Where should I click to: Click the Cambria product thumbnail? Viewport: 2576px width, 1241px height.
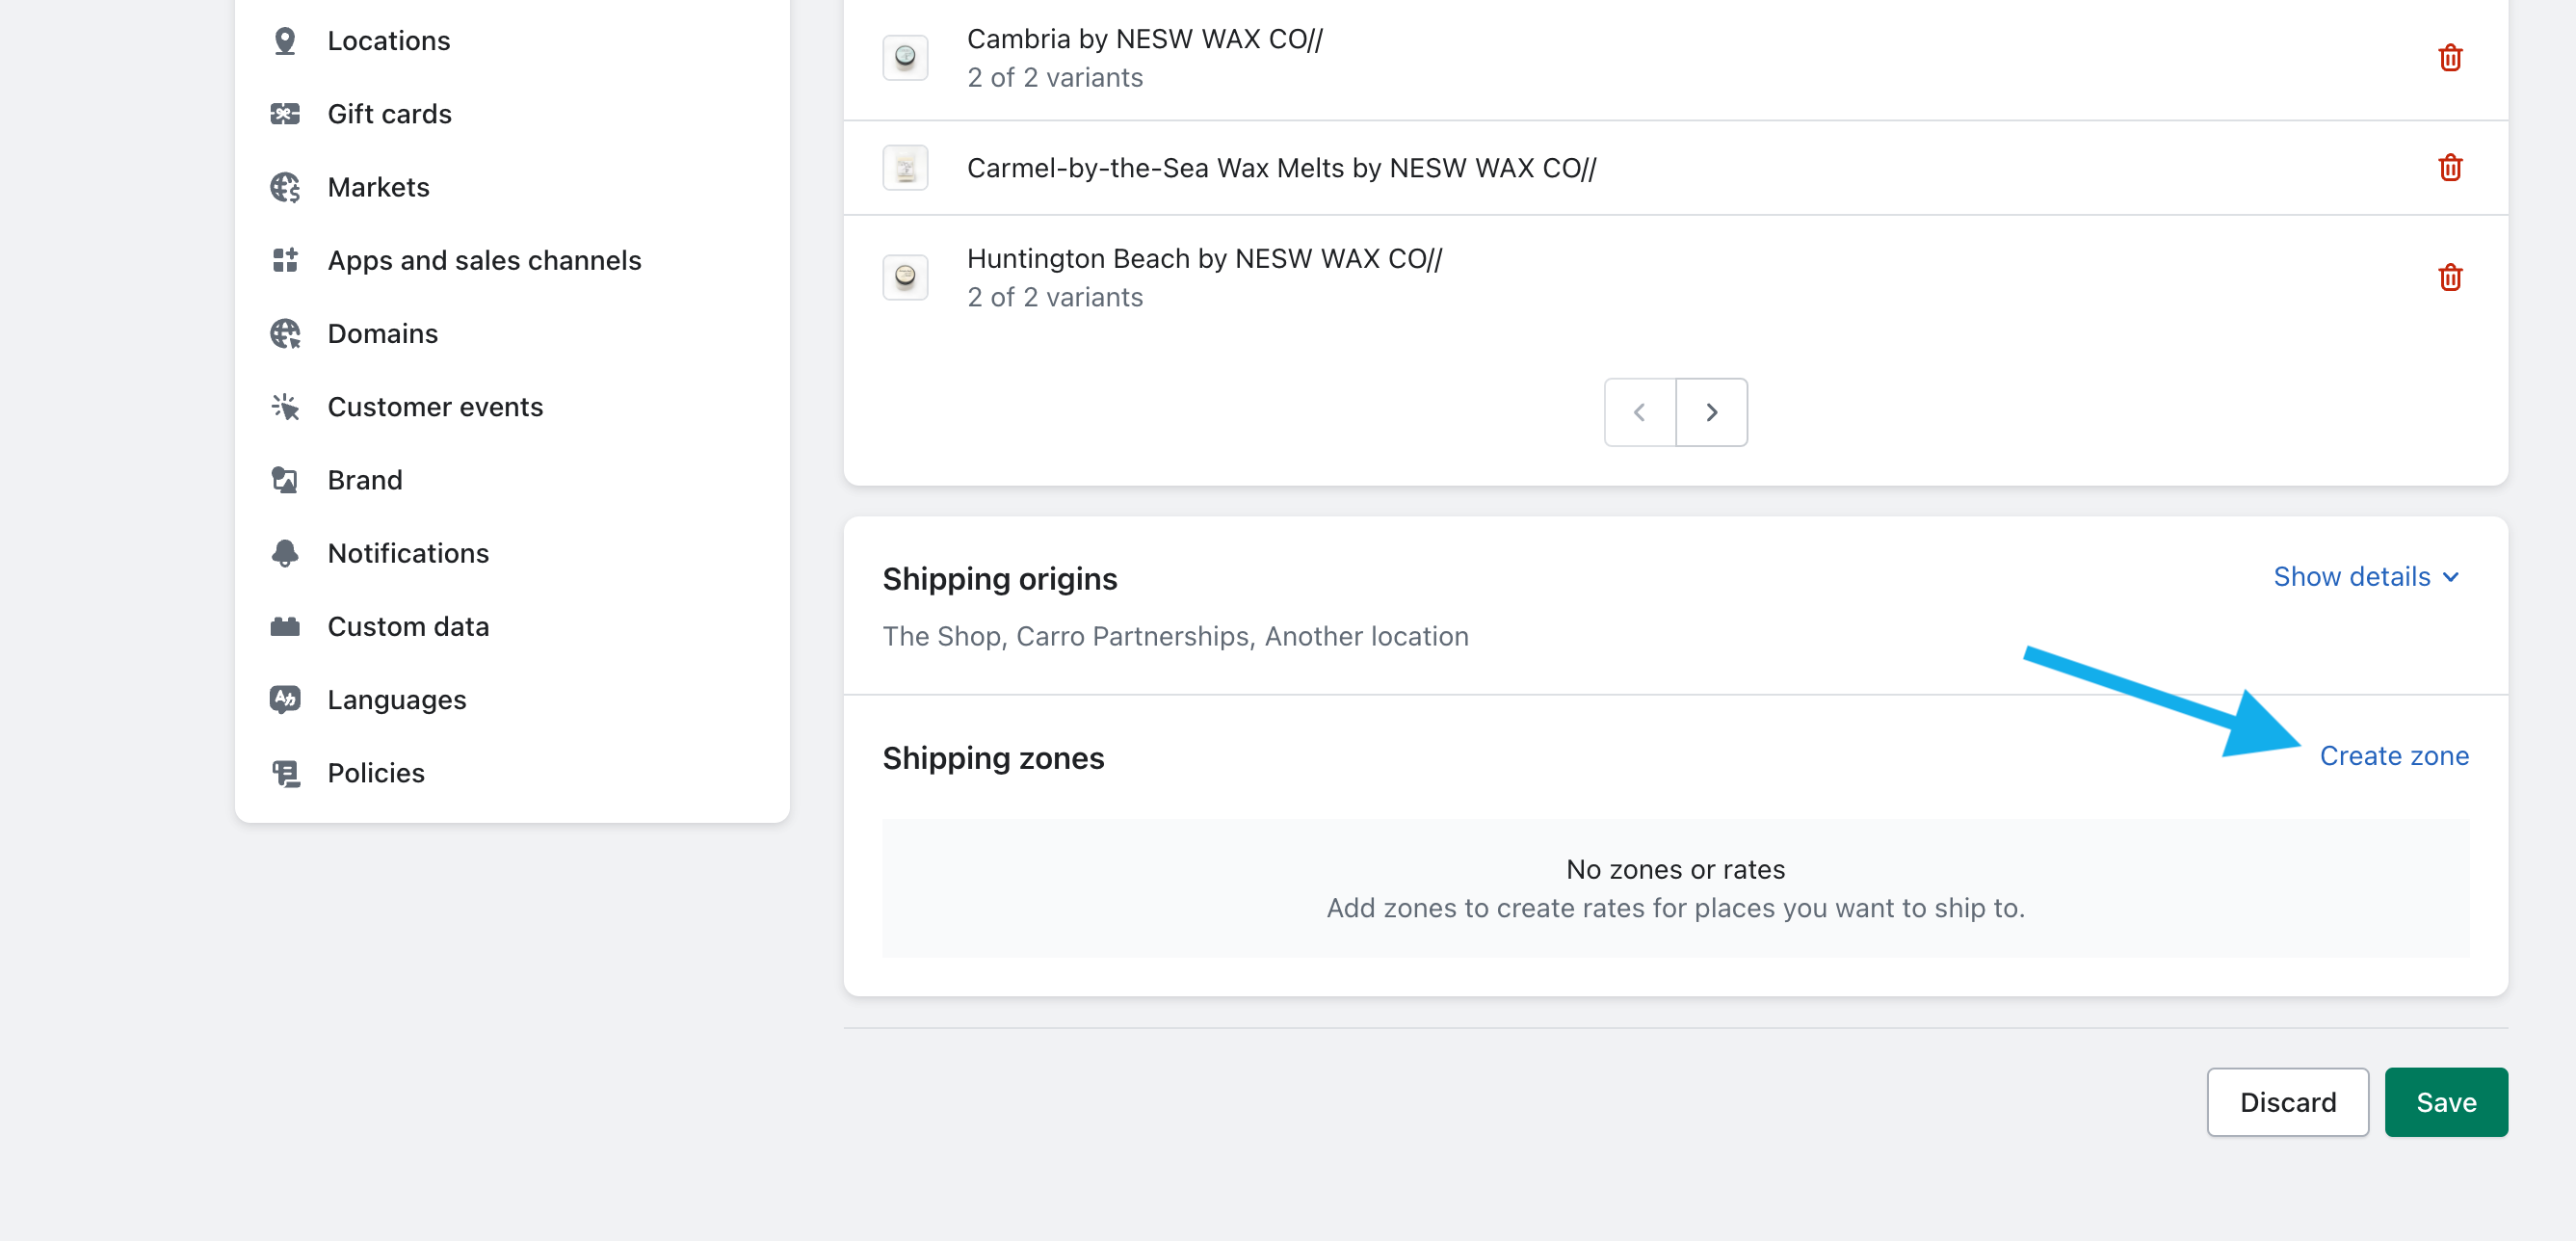905,58
